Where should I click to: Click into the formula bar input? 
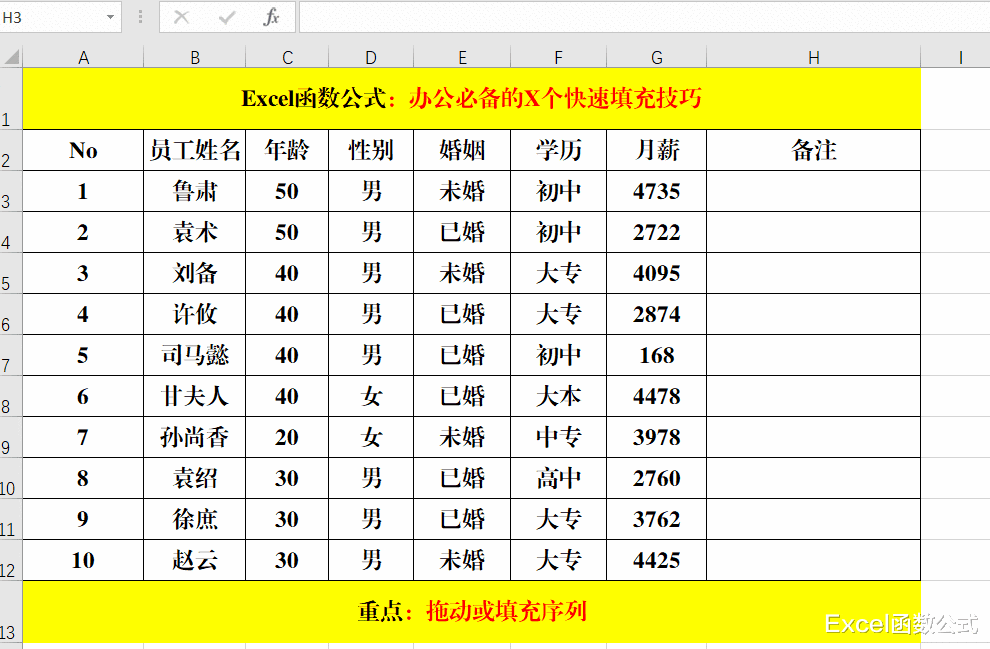[x=644, y=17]
